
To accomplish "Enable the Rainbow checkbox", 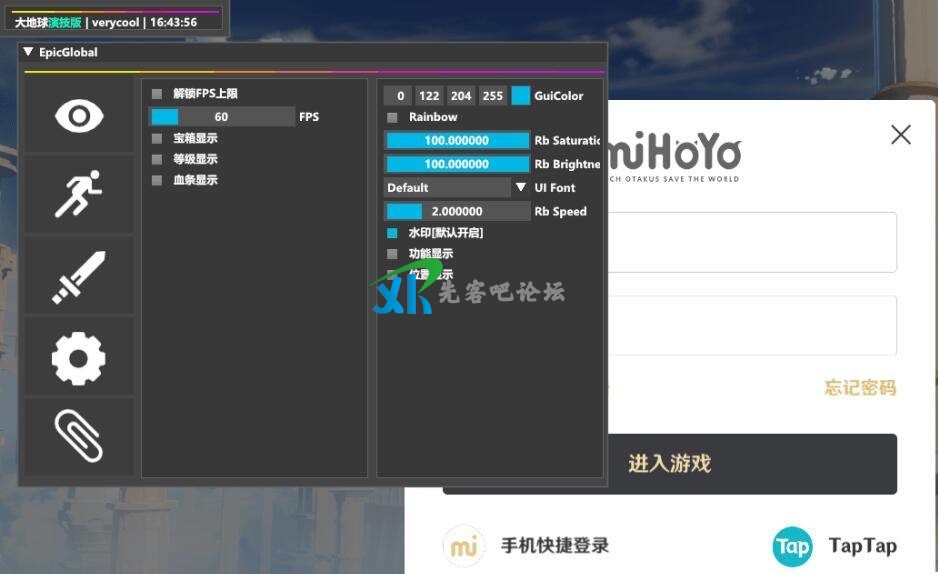I will (392, 117).
